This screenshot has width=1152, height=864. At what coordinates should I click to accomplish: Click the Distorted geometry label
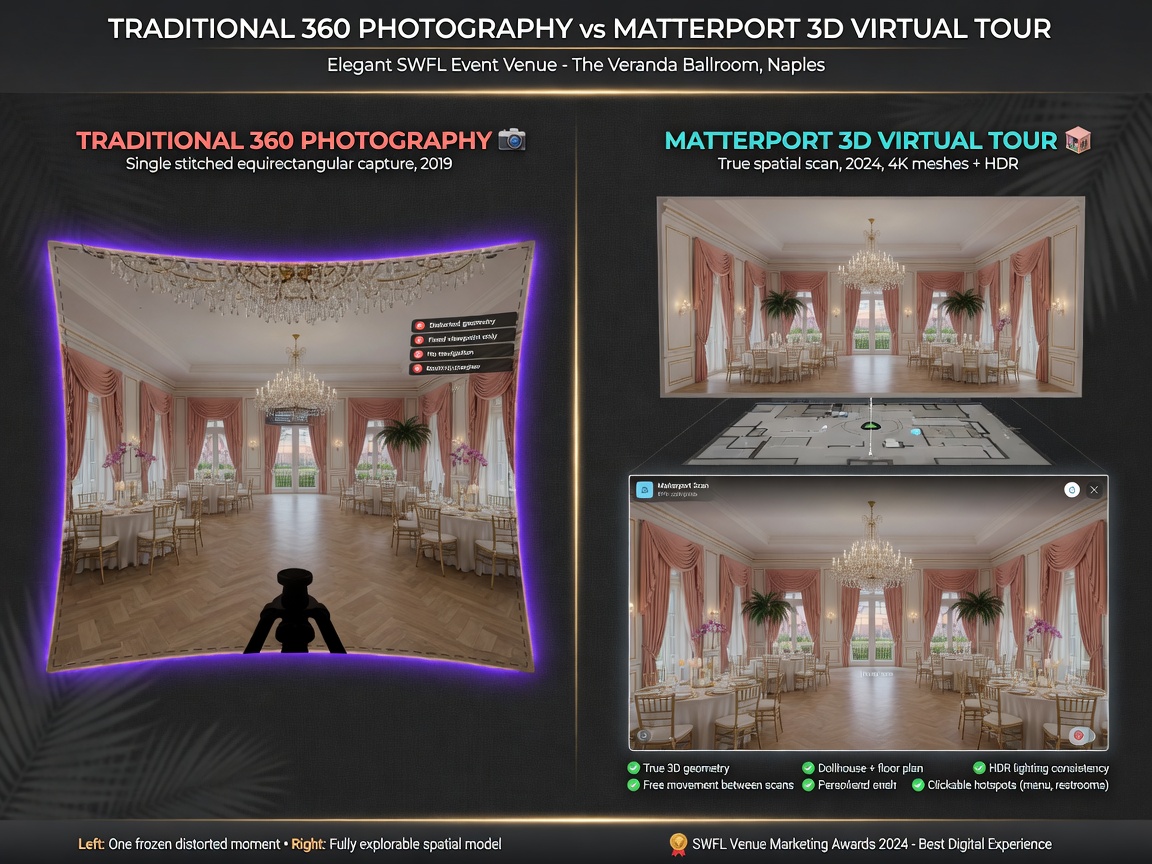click(463, 323)
